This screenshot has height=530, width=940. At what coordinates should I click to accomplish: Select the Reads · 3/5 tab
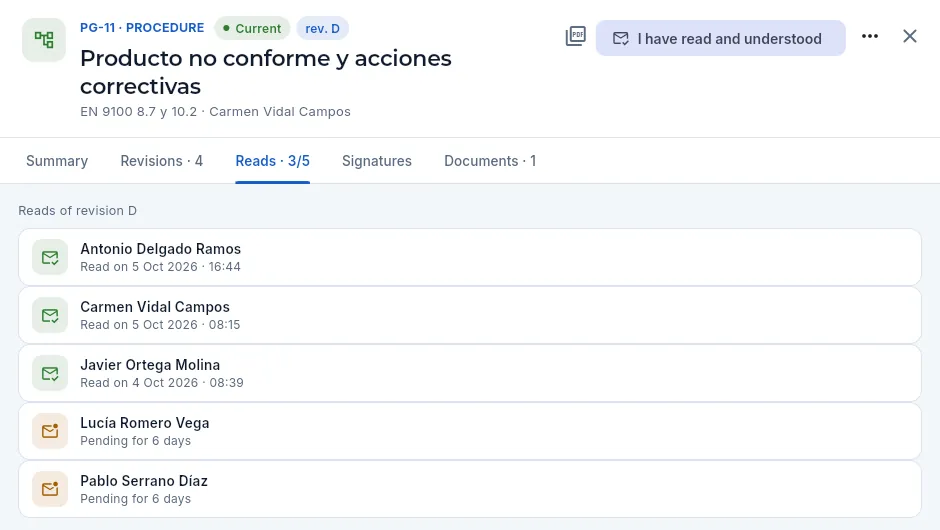point(273,161)
